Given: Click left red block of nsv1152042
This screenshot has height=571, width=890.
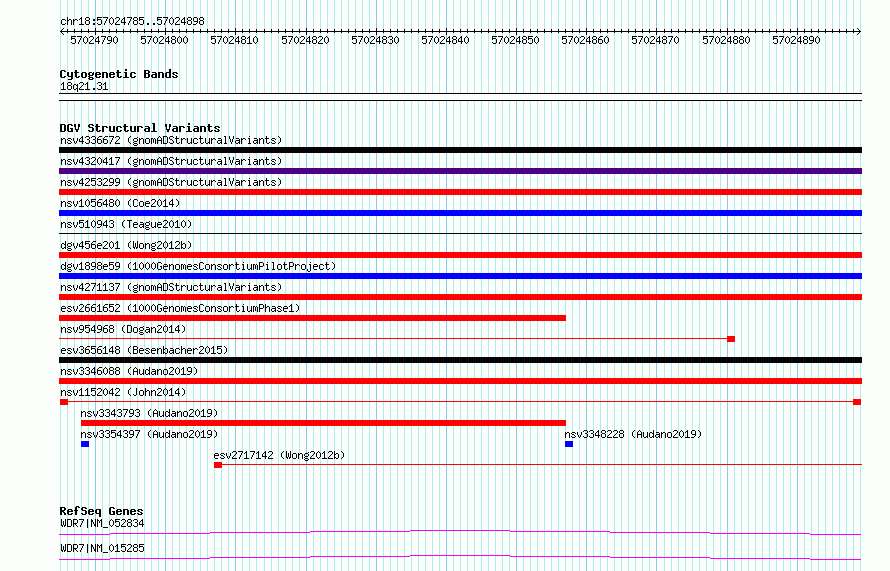Looking at the screenshot, I should click(x=64, y=402).
